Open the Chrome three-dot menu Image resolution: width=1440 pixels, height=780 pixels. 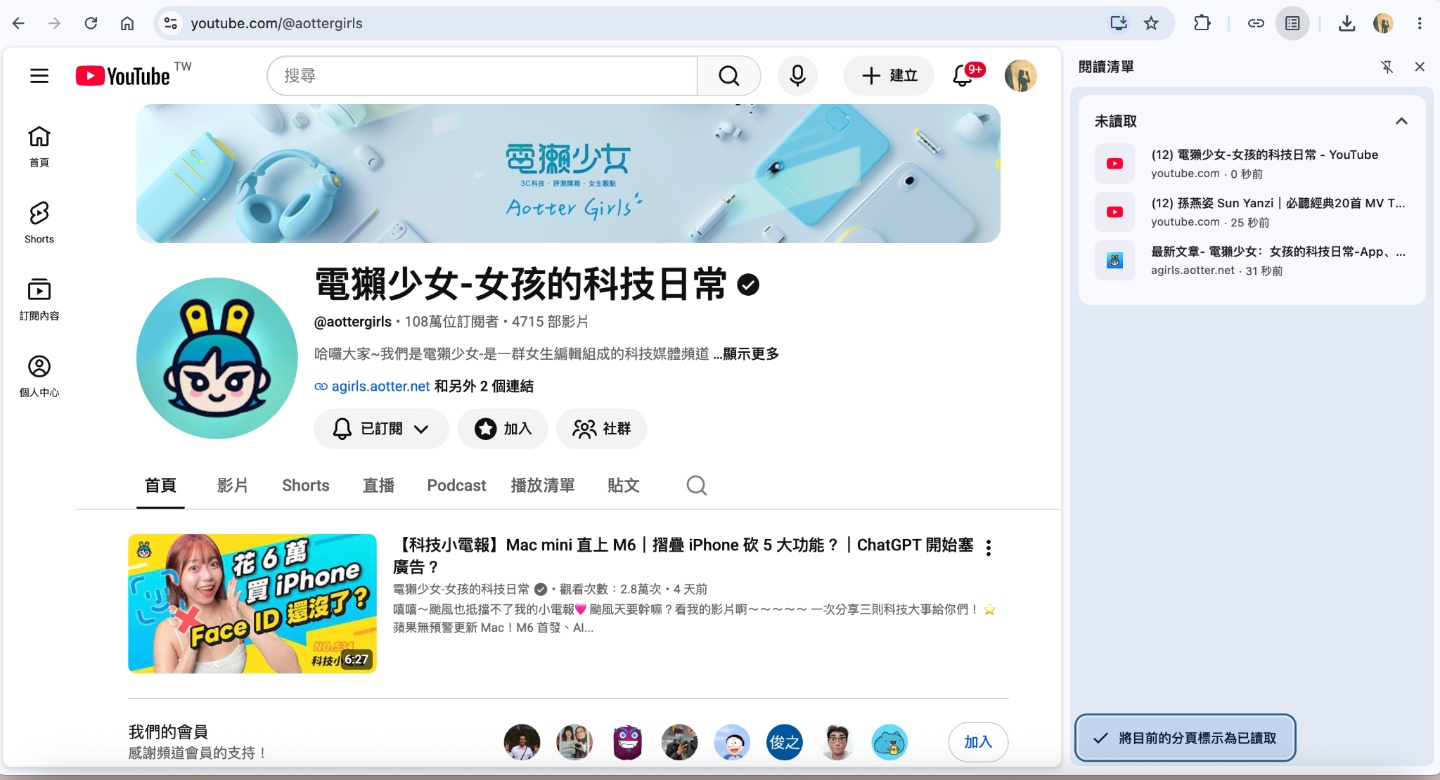(1421, 23)
